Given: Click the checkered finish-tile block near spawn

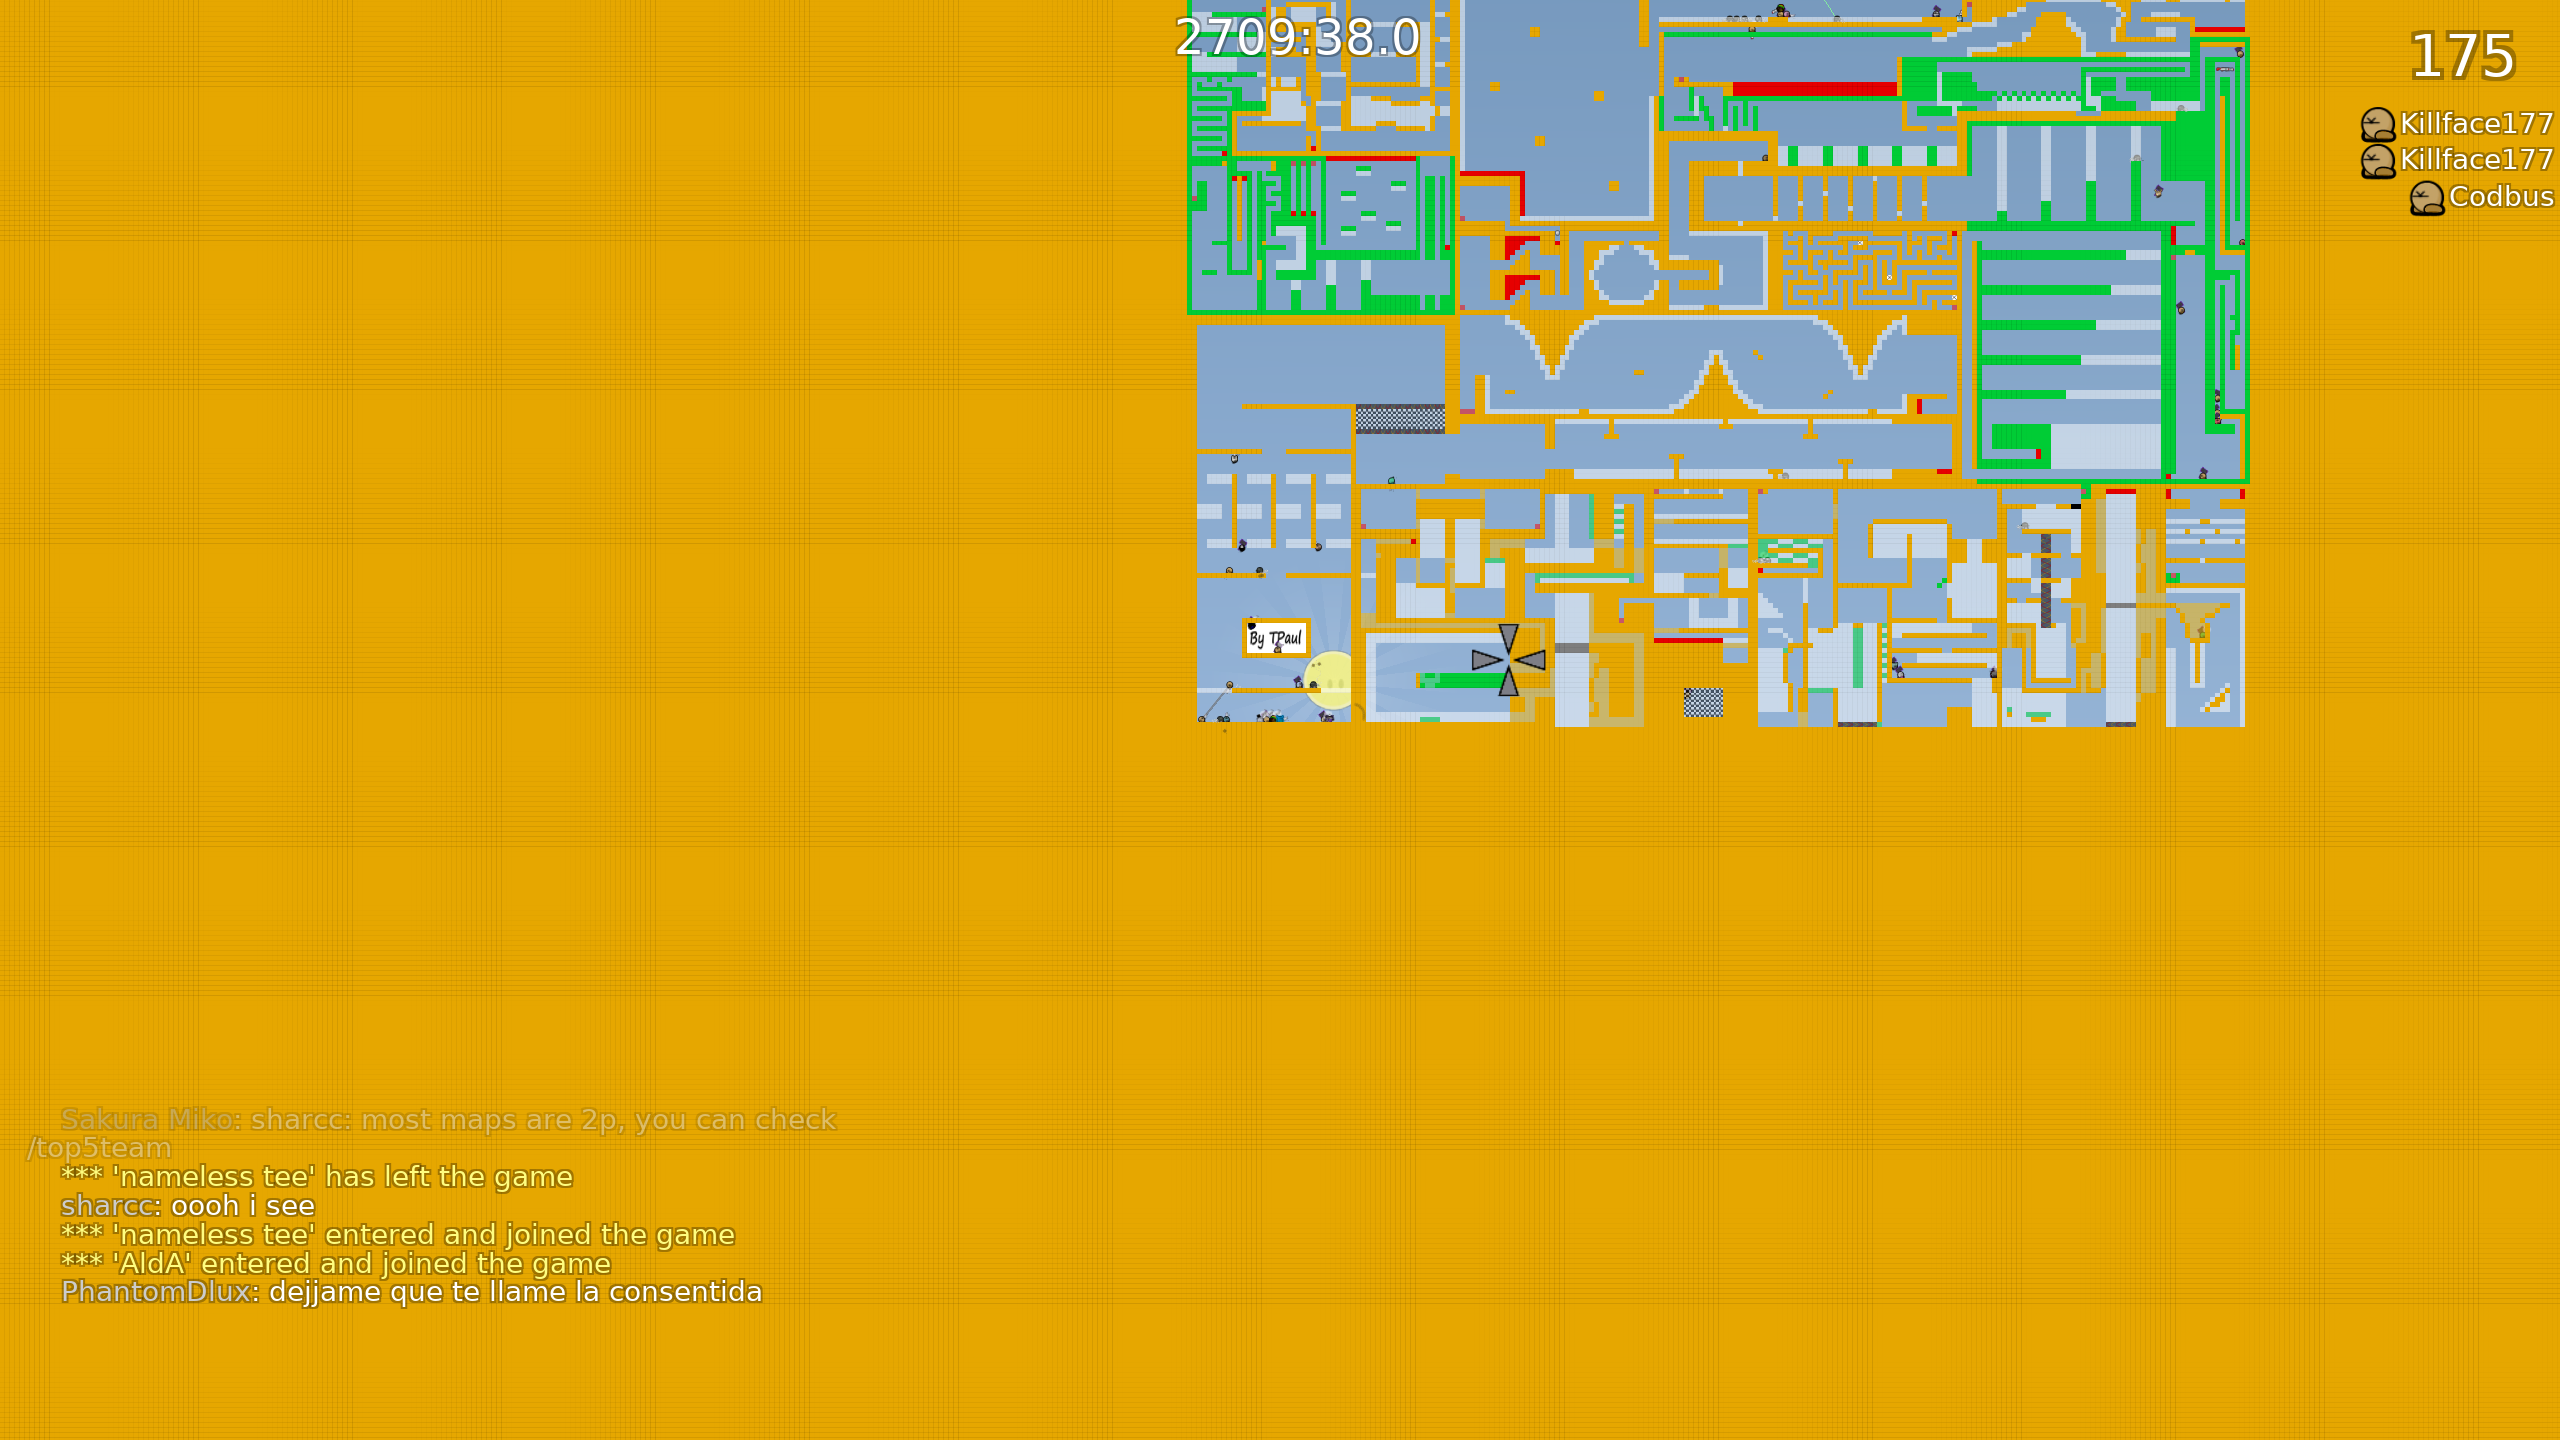Looking at the screenshot, I should pos(1703,704).
